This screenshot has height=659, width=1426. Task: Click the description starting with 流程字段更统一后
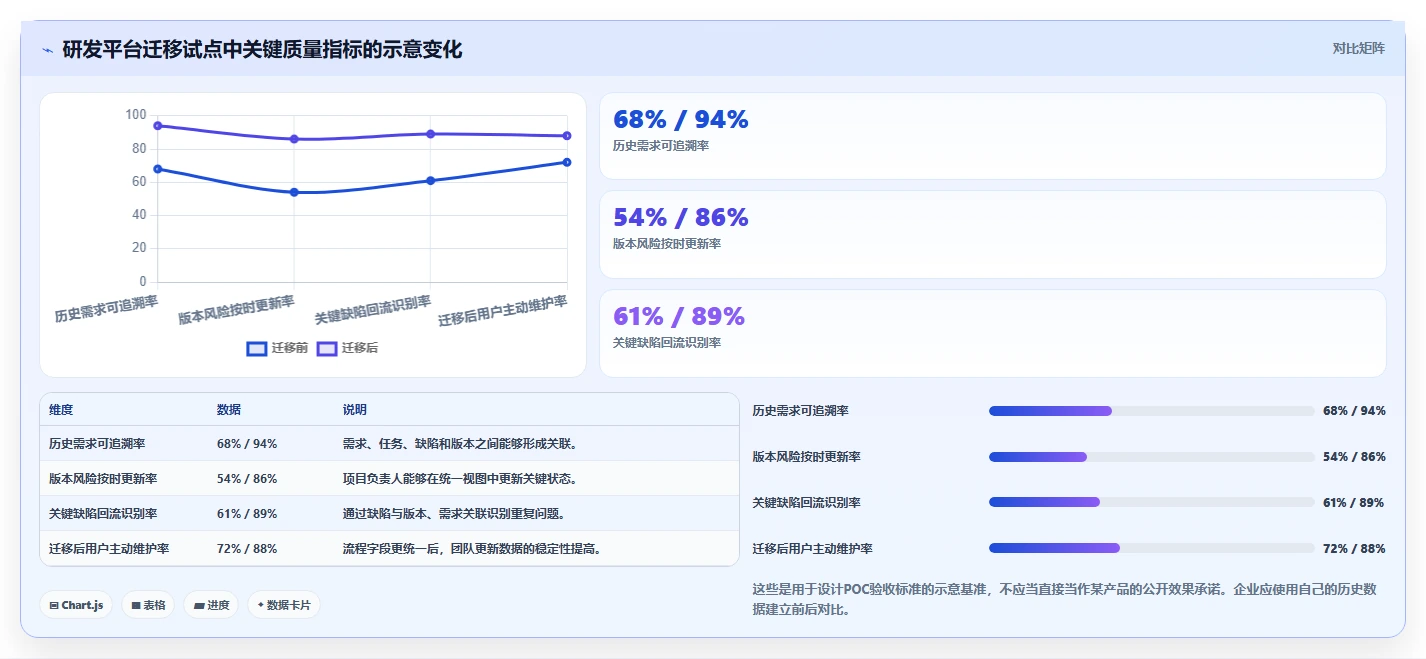coord(472,549)
